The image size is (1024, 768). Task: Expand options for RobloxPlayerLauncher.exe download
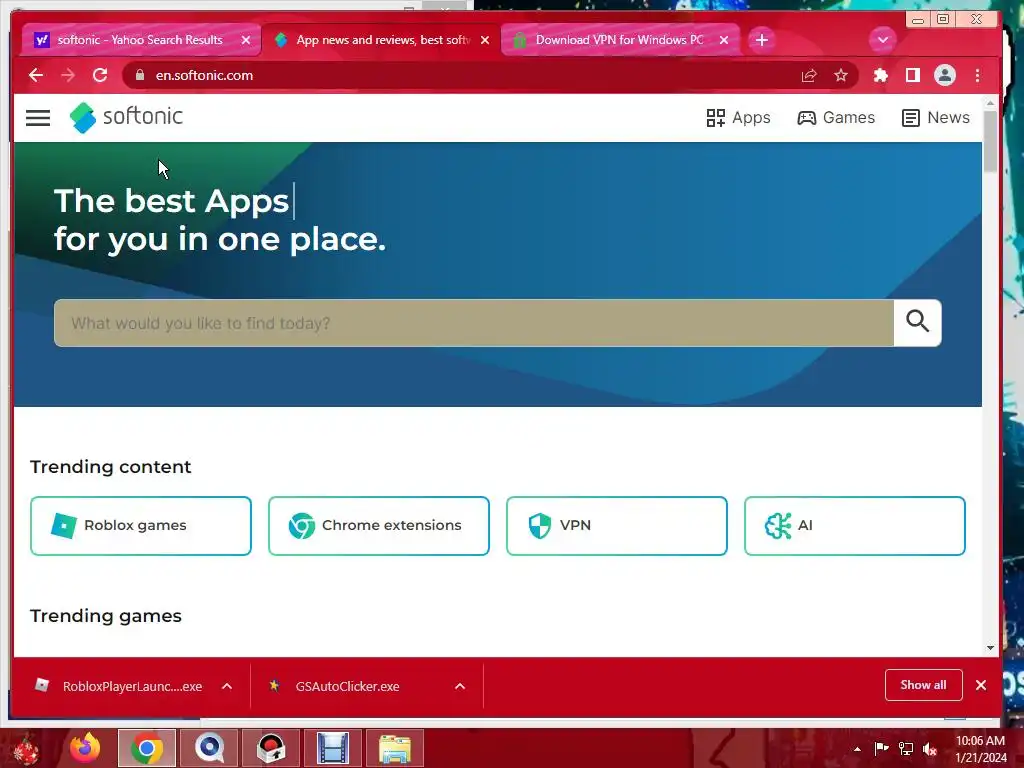pos(227,686)
